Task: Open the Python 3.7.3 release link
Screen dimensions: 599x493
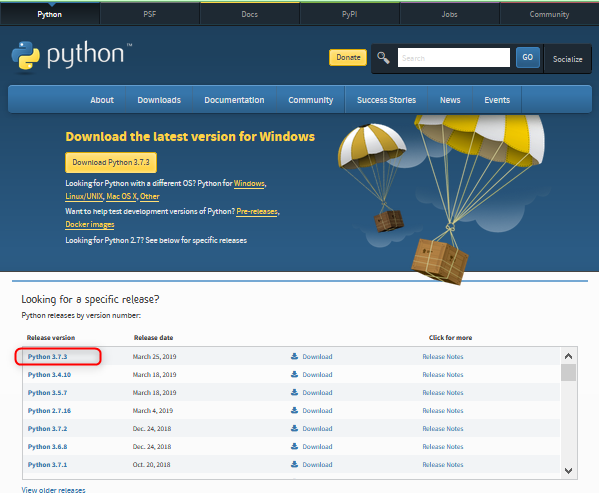Action: pos(47,356)
